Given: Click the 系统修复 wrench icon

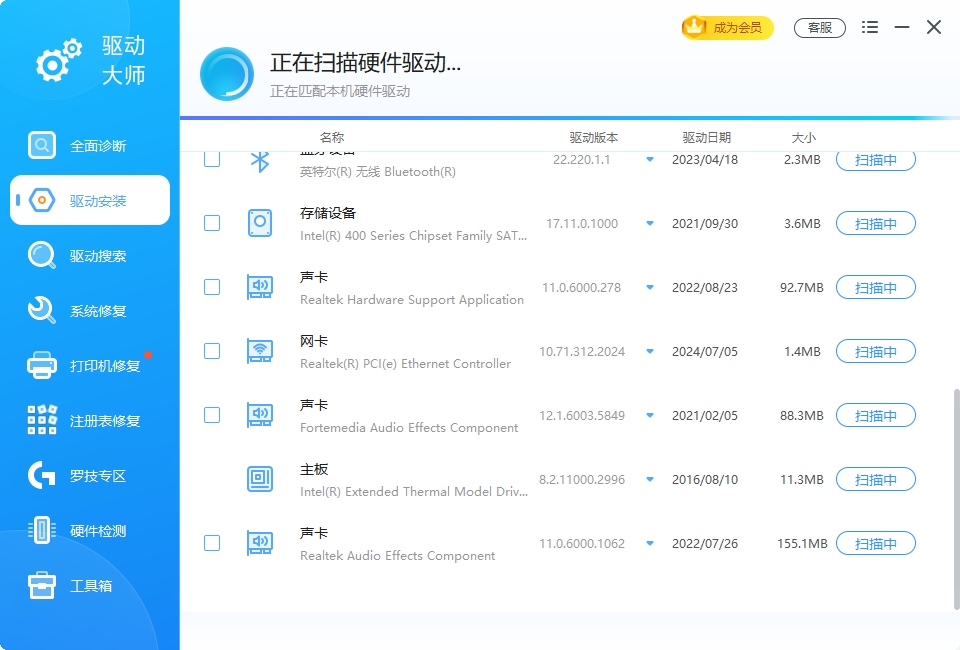Looking at the screenshot, I should (42, 310).
